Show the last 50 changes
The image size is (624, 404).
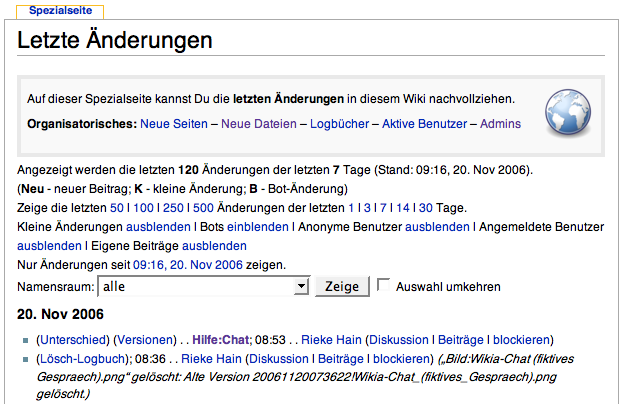(117, 208)
